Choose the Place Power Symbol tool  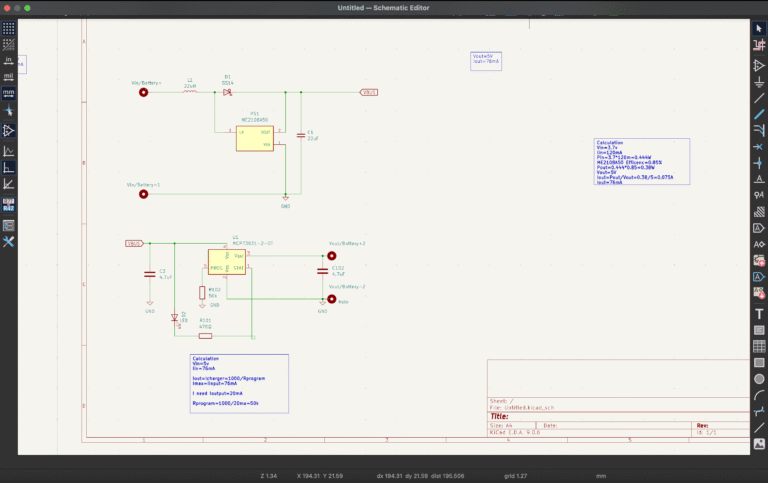(759, 81)
